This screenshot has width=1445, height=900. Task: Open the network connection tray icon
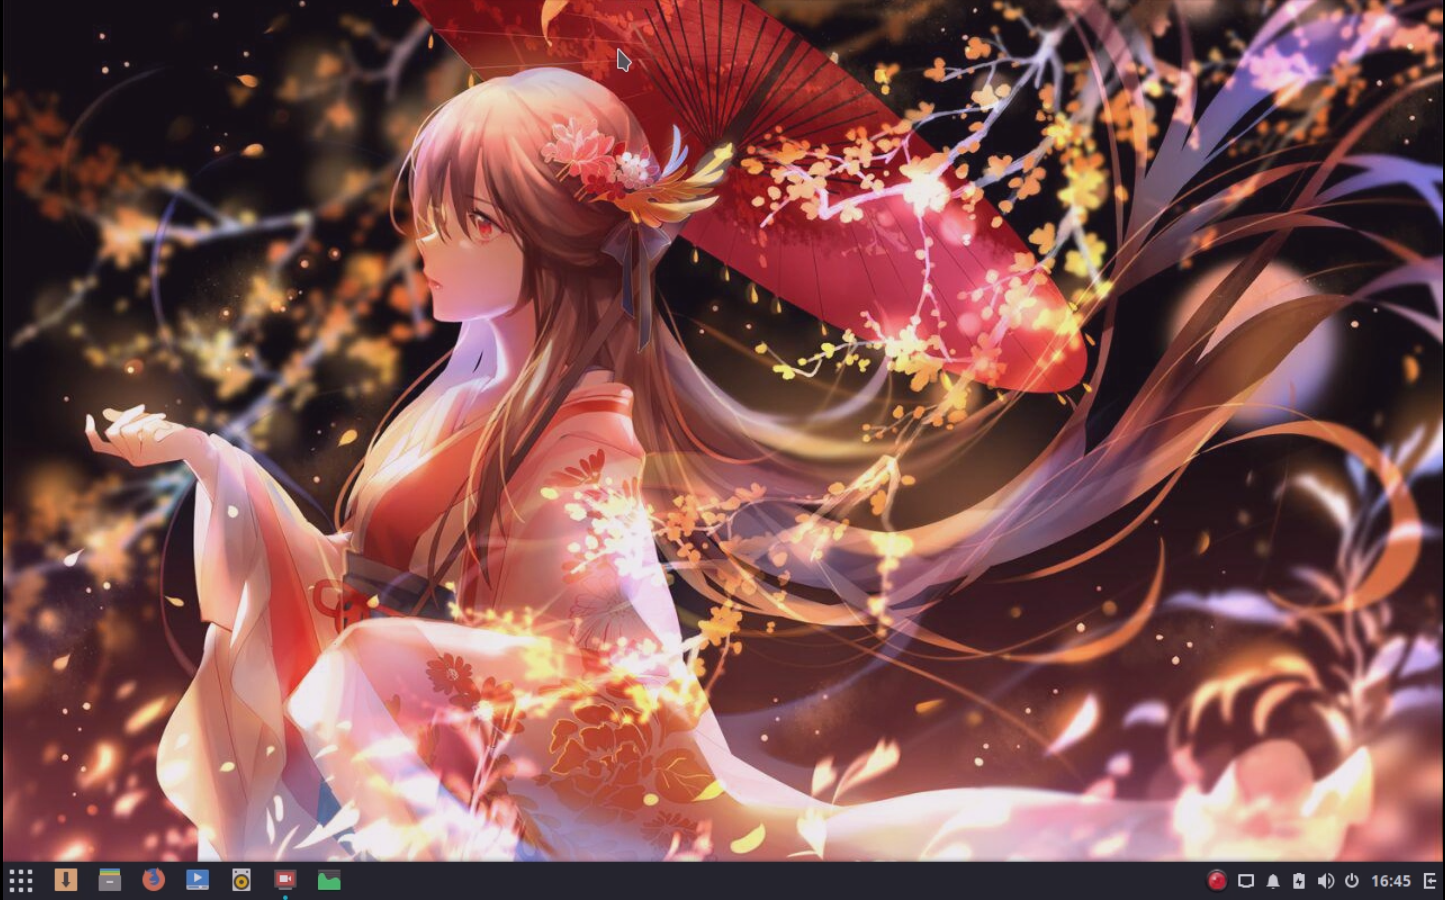click(x=1246, y=881)
